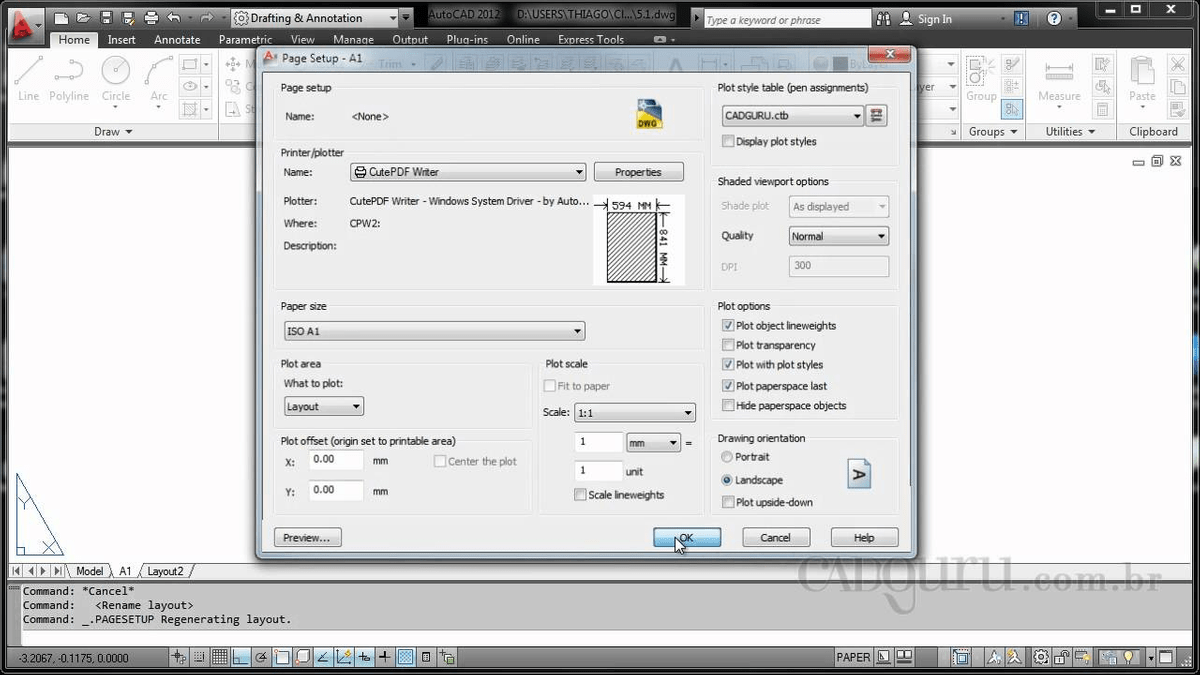
Task: Select the Polyline tool in the Draw panel
Action: (69, 79)
